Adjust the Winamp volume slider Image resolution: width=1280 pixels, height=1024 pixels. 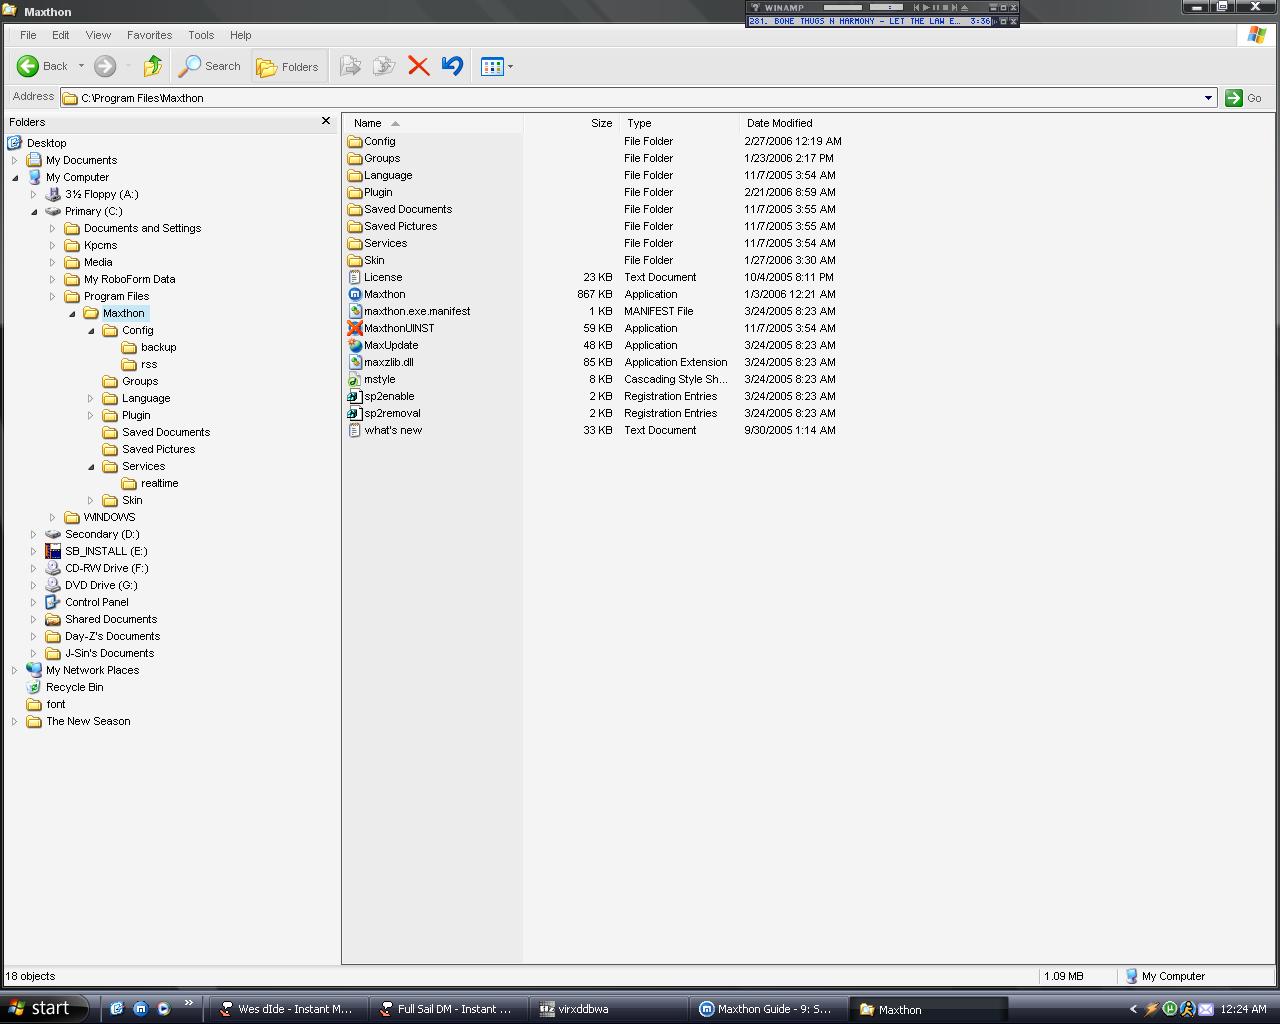click(x=843, y=7)
